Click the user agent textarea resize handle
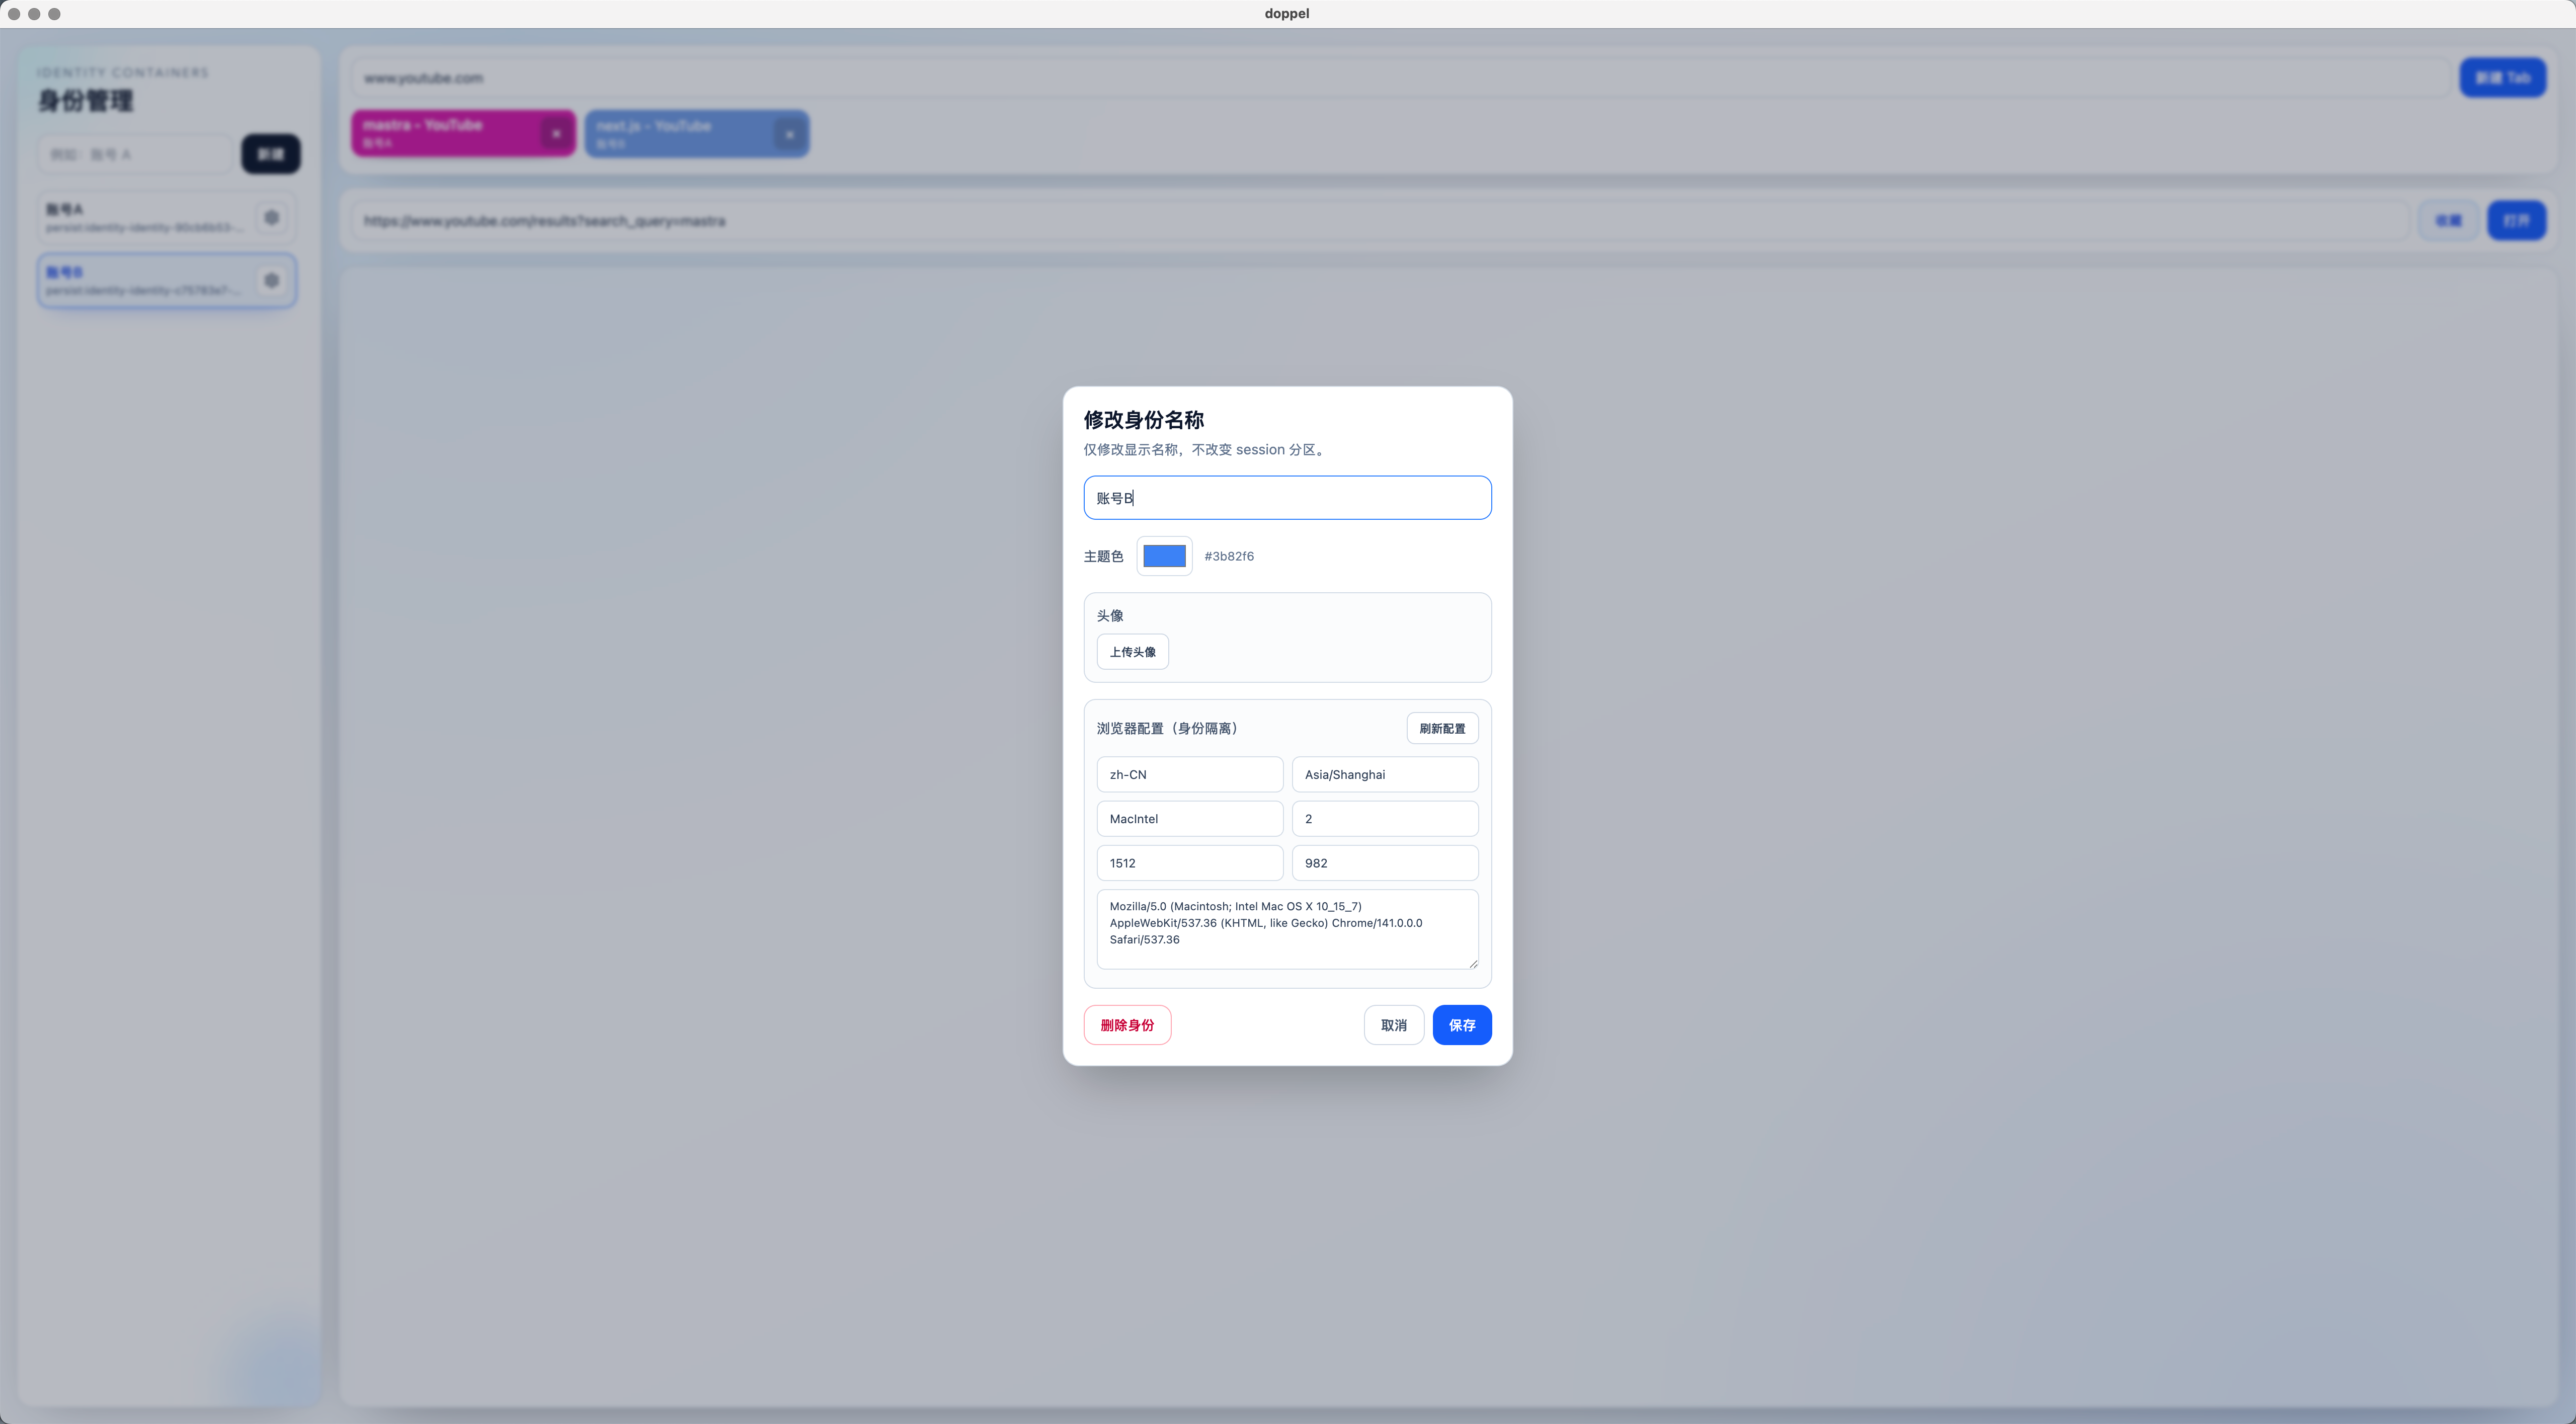Image resolution: width=2576 pixels, height=1424 pixels. (1473, 963)
